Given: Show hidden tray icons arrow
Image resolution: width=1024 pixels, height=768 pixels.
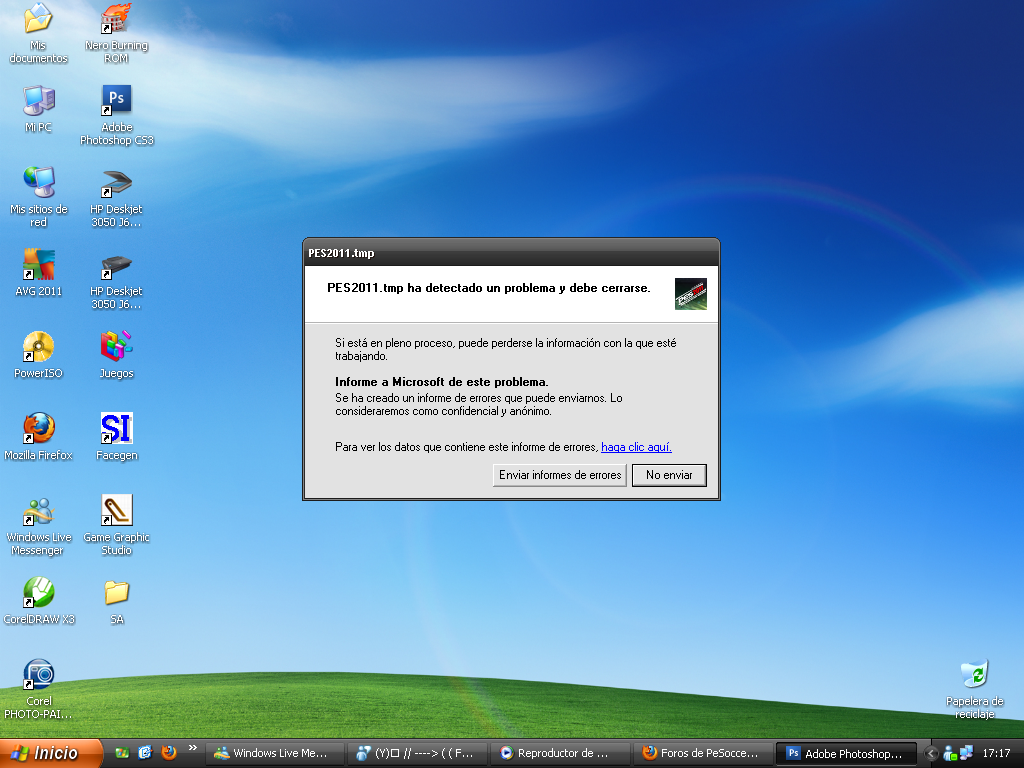Looking at the screenshot, I should pos(932,753).
